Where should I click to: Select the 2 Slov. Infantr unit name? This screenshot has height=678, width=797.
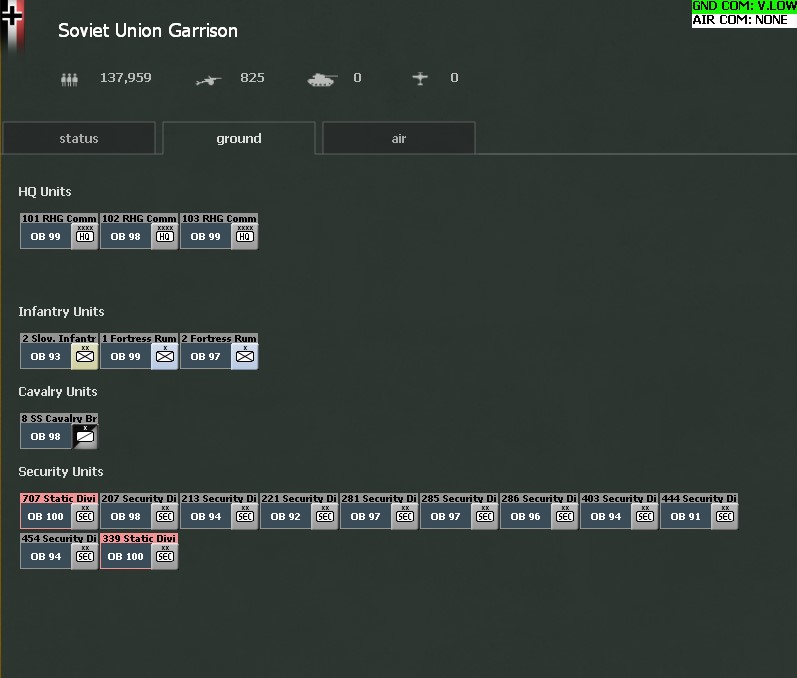(59, 338)
